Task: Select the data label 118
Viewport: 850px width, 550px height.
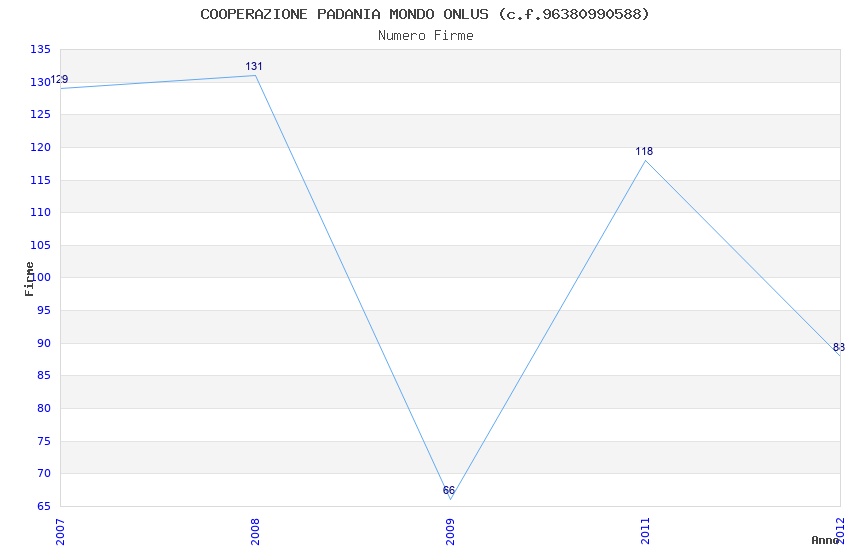Action: (x=644, y=151)
